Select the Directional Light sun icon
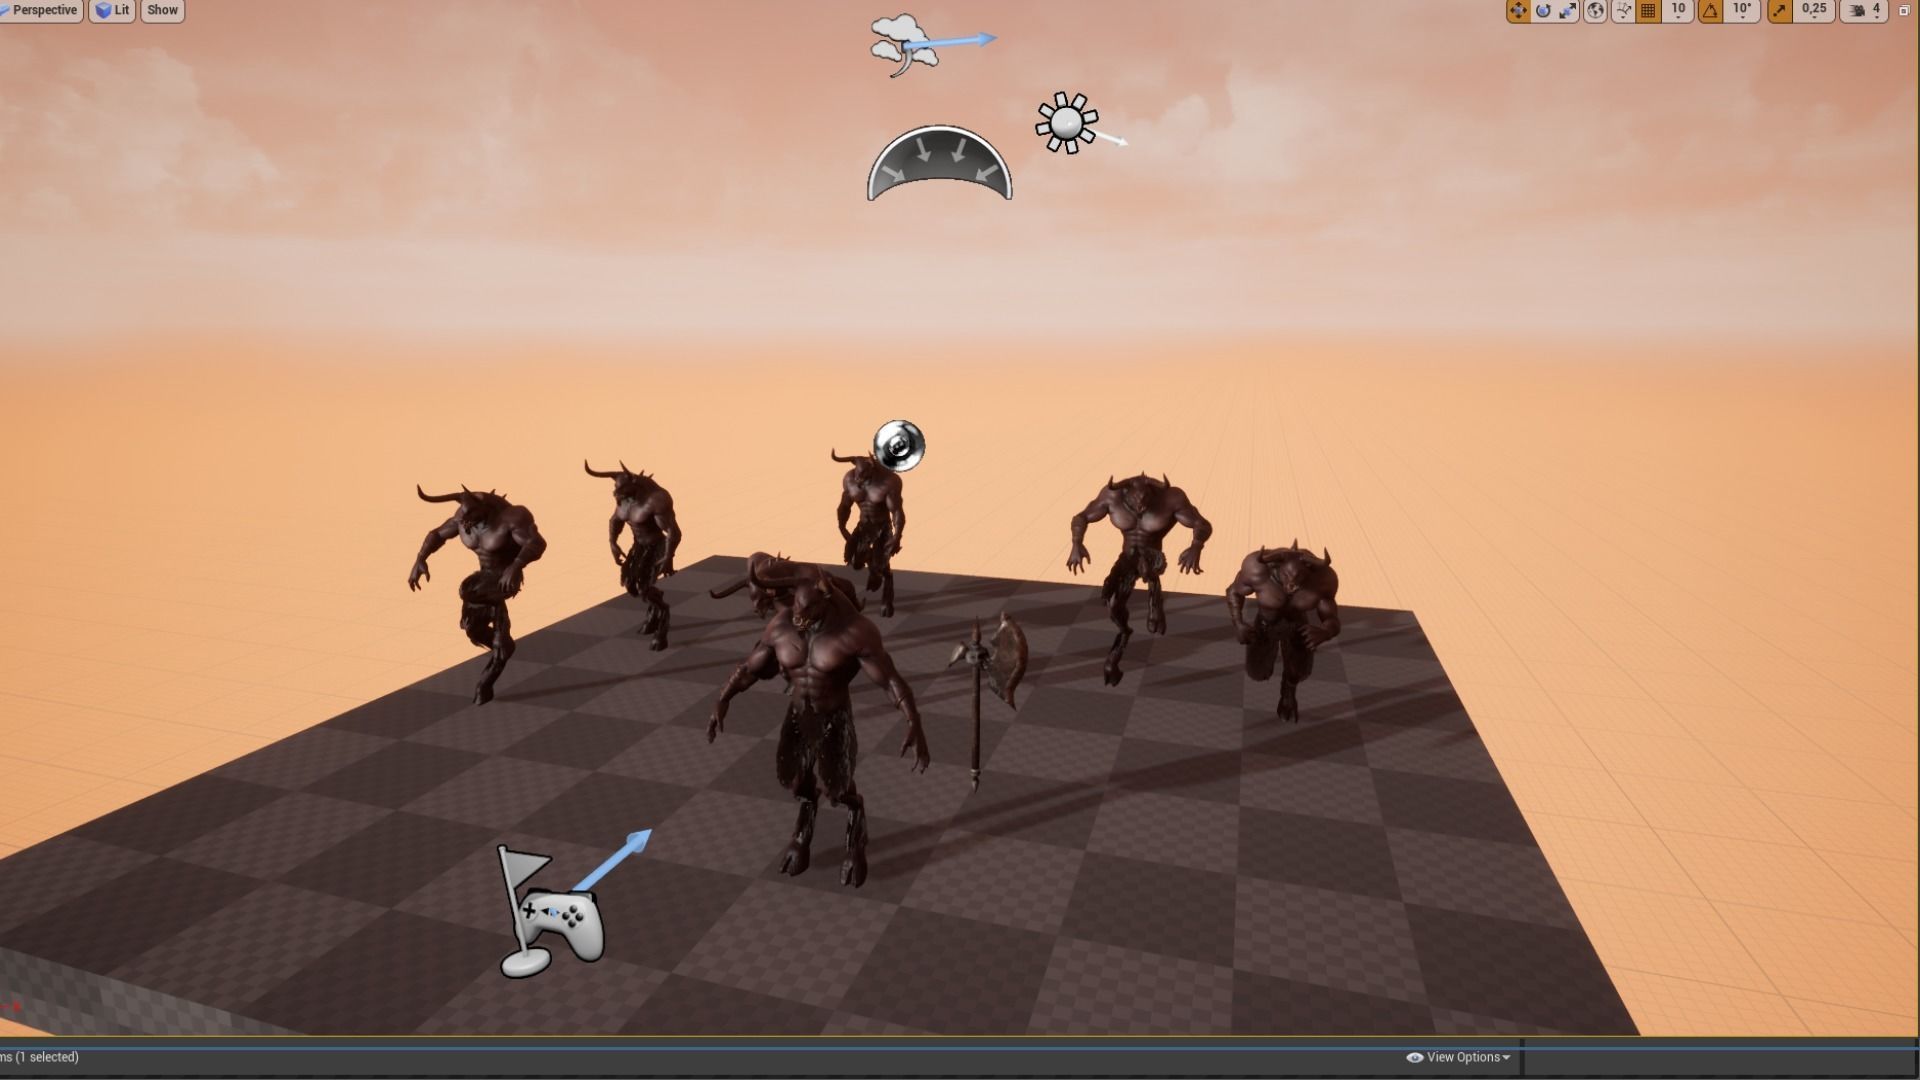Screen dimensions: 1920x1080 (x=1067, y=123)
